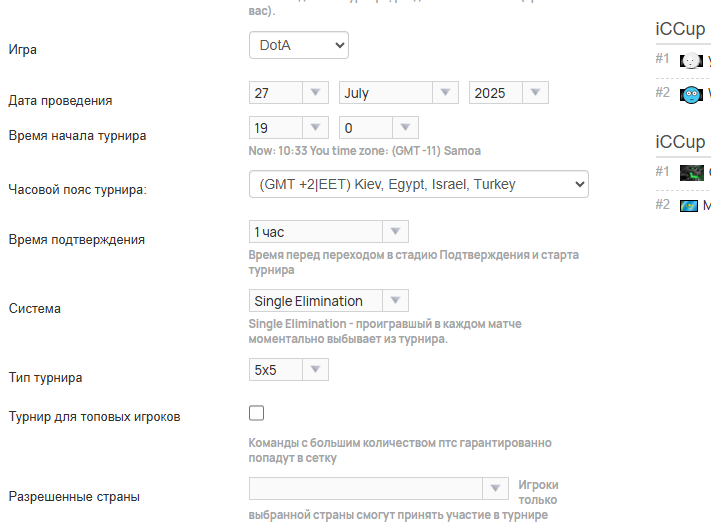Open the year dropdown arrow next to 2025
Screen dimensions: 711x525
(x=535, y=92)
